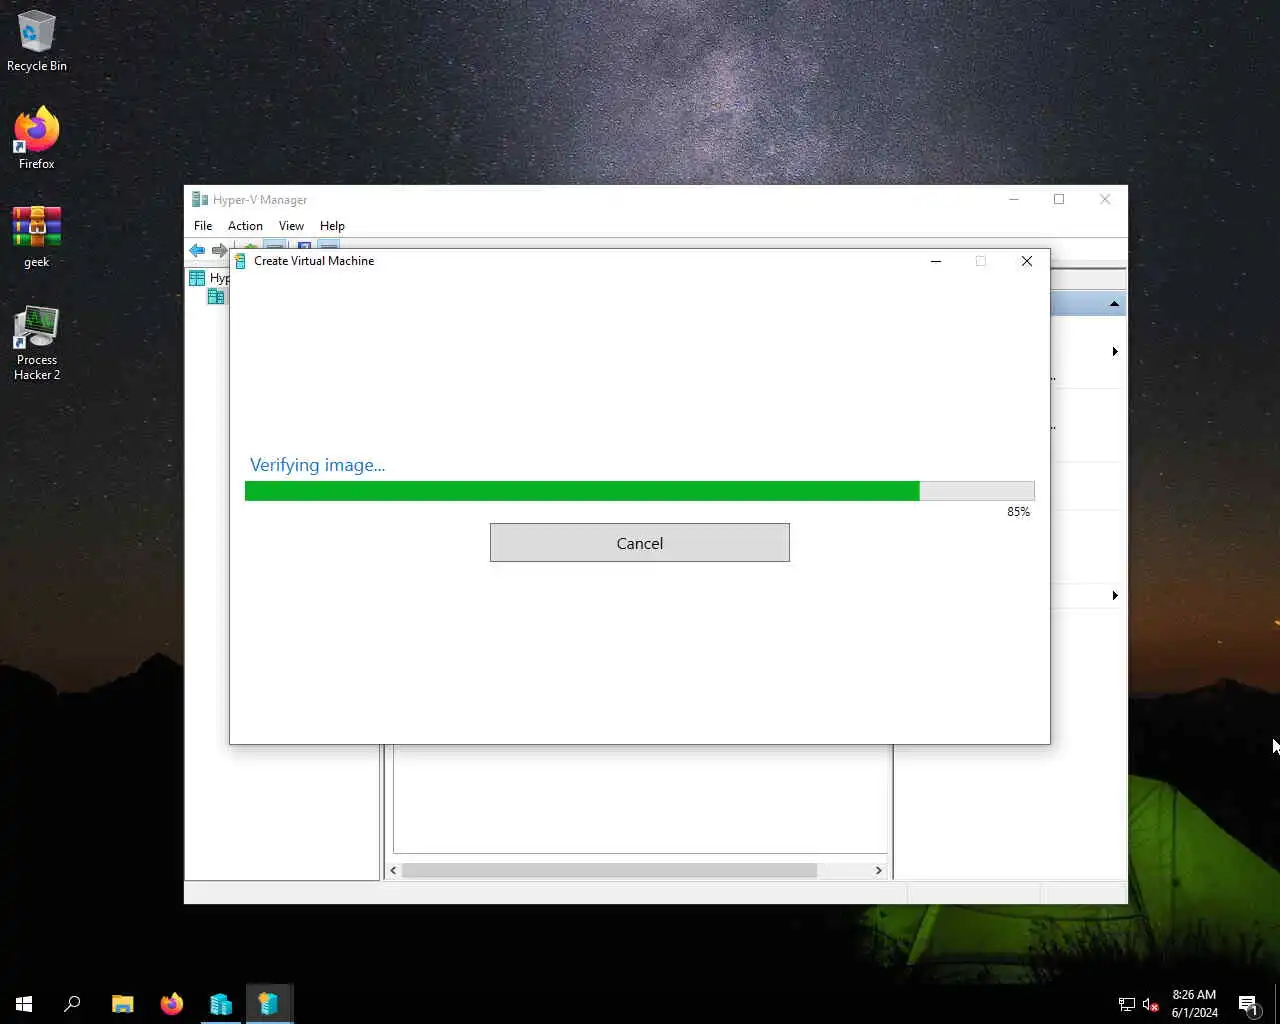The image size is (1280, 1024).
Task: Open the Help menu in Hyper-V Manager
Action: click(x=332, y=226)
